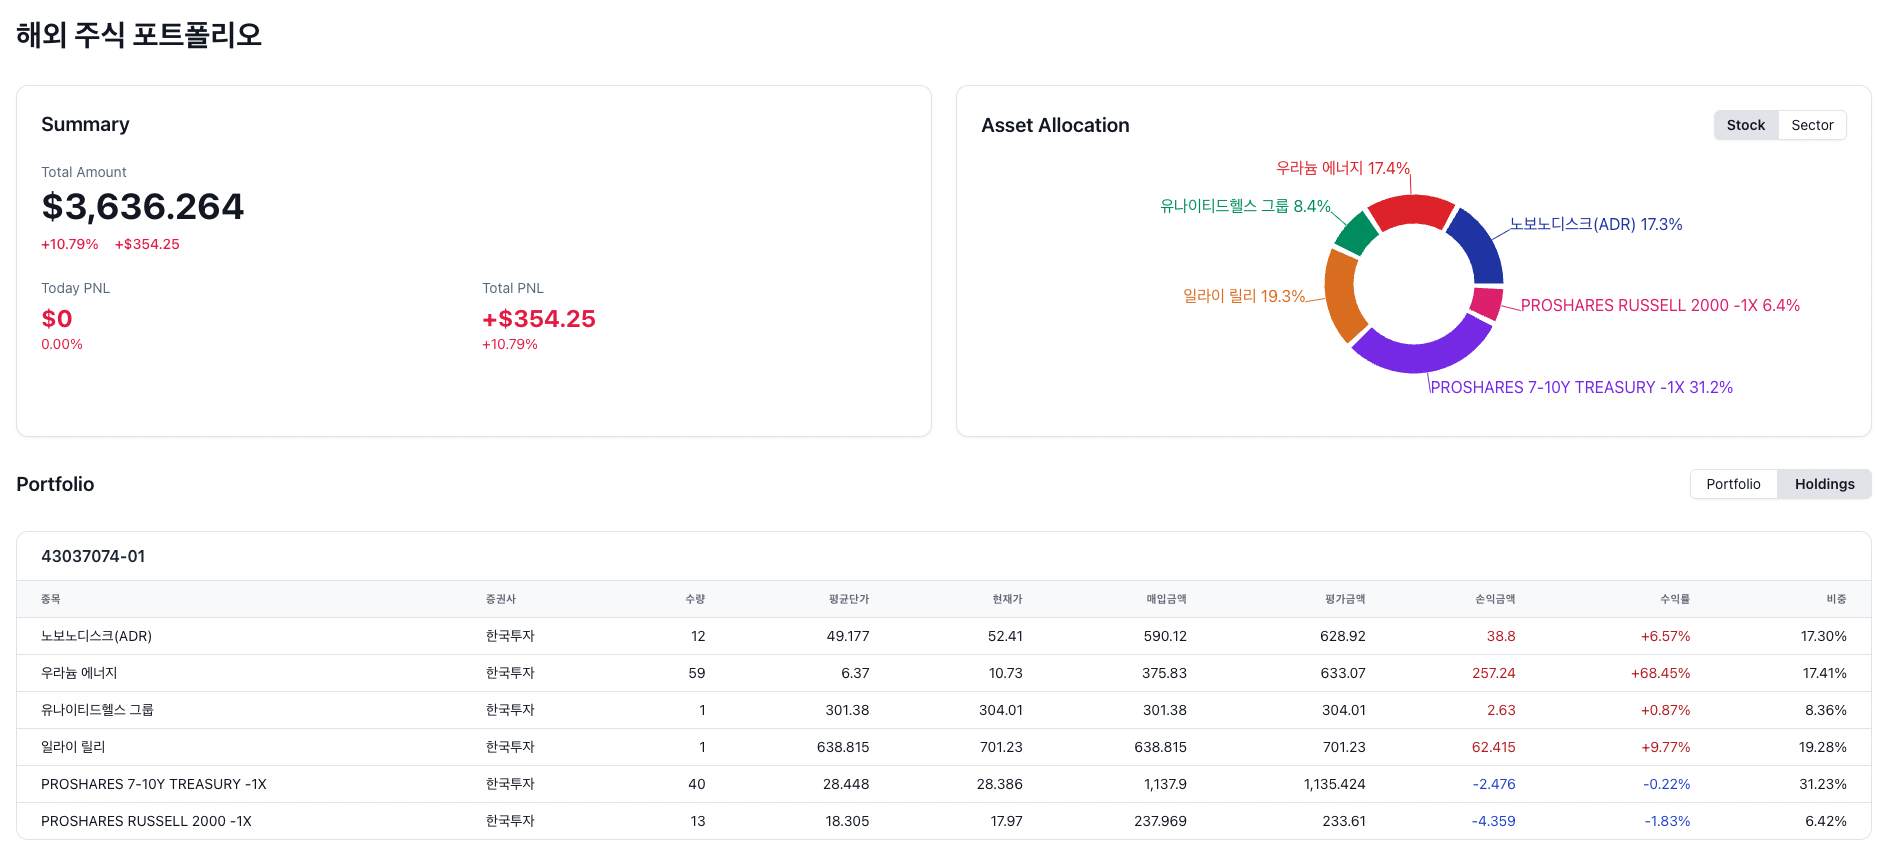Select the Holdings view tab
Viewport: 1894px width, 864px height.
(1824, 484)
